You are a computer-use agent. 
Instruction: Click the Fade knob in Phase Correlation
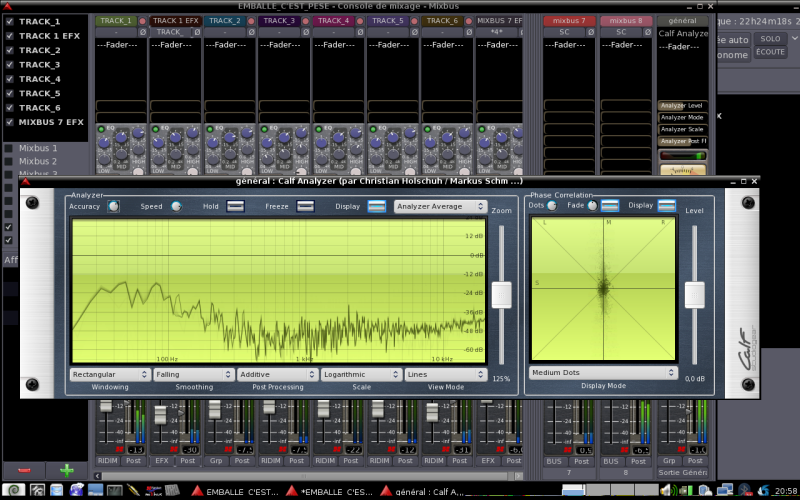tap(592, 205)
